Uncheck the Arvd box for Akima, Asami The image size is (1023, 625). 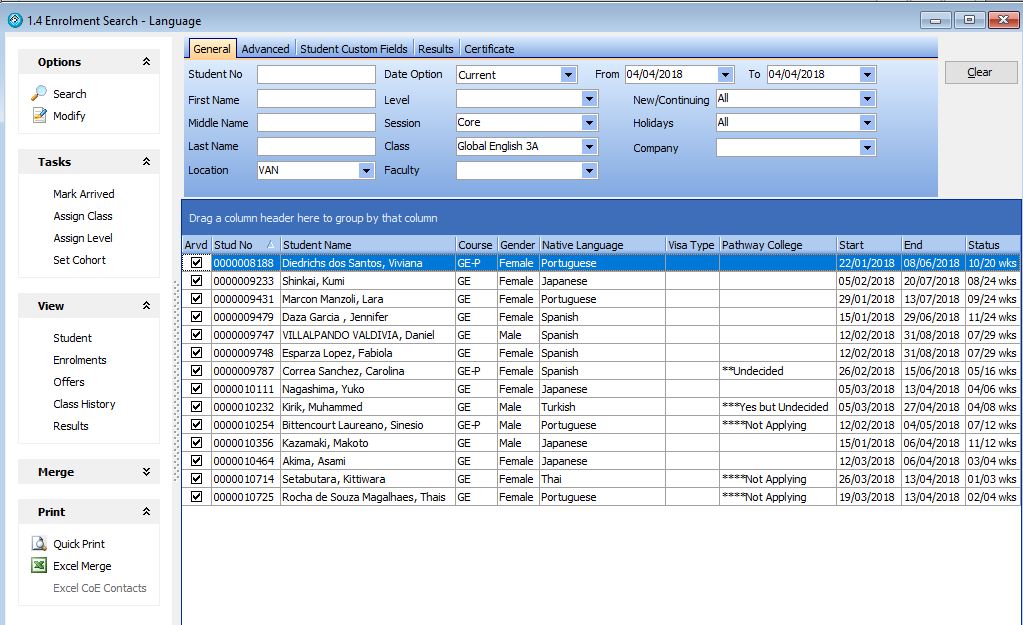(196, 461)
